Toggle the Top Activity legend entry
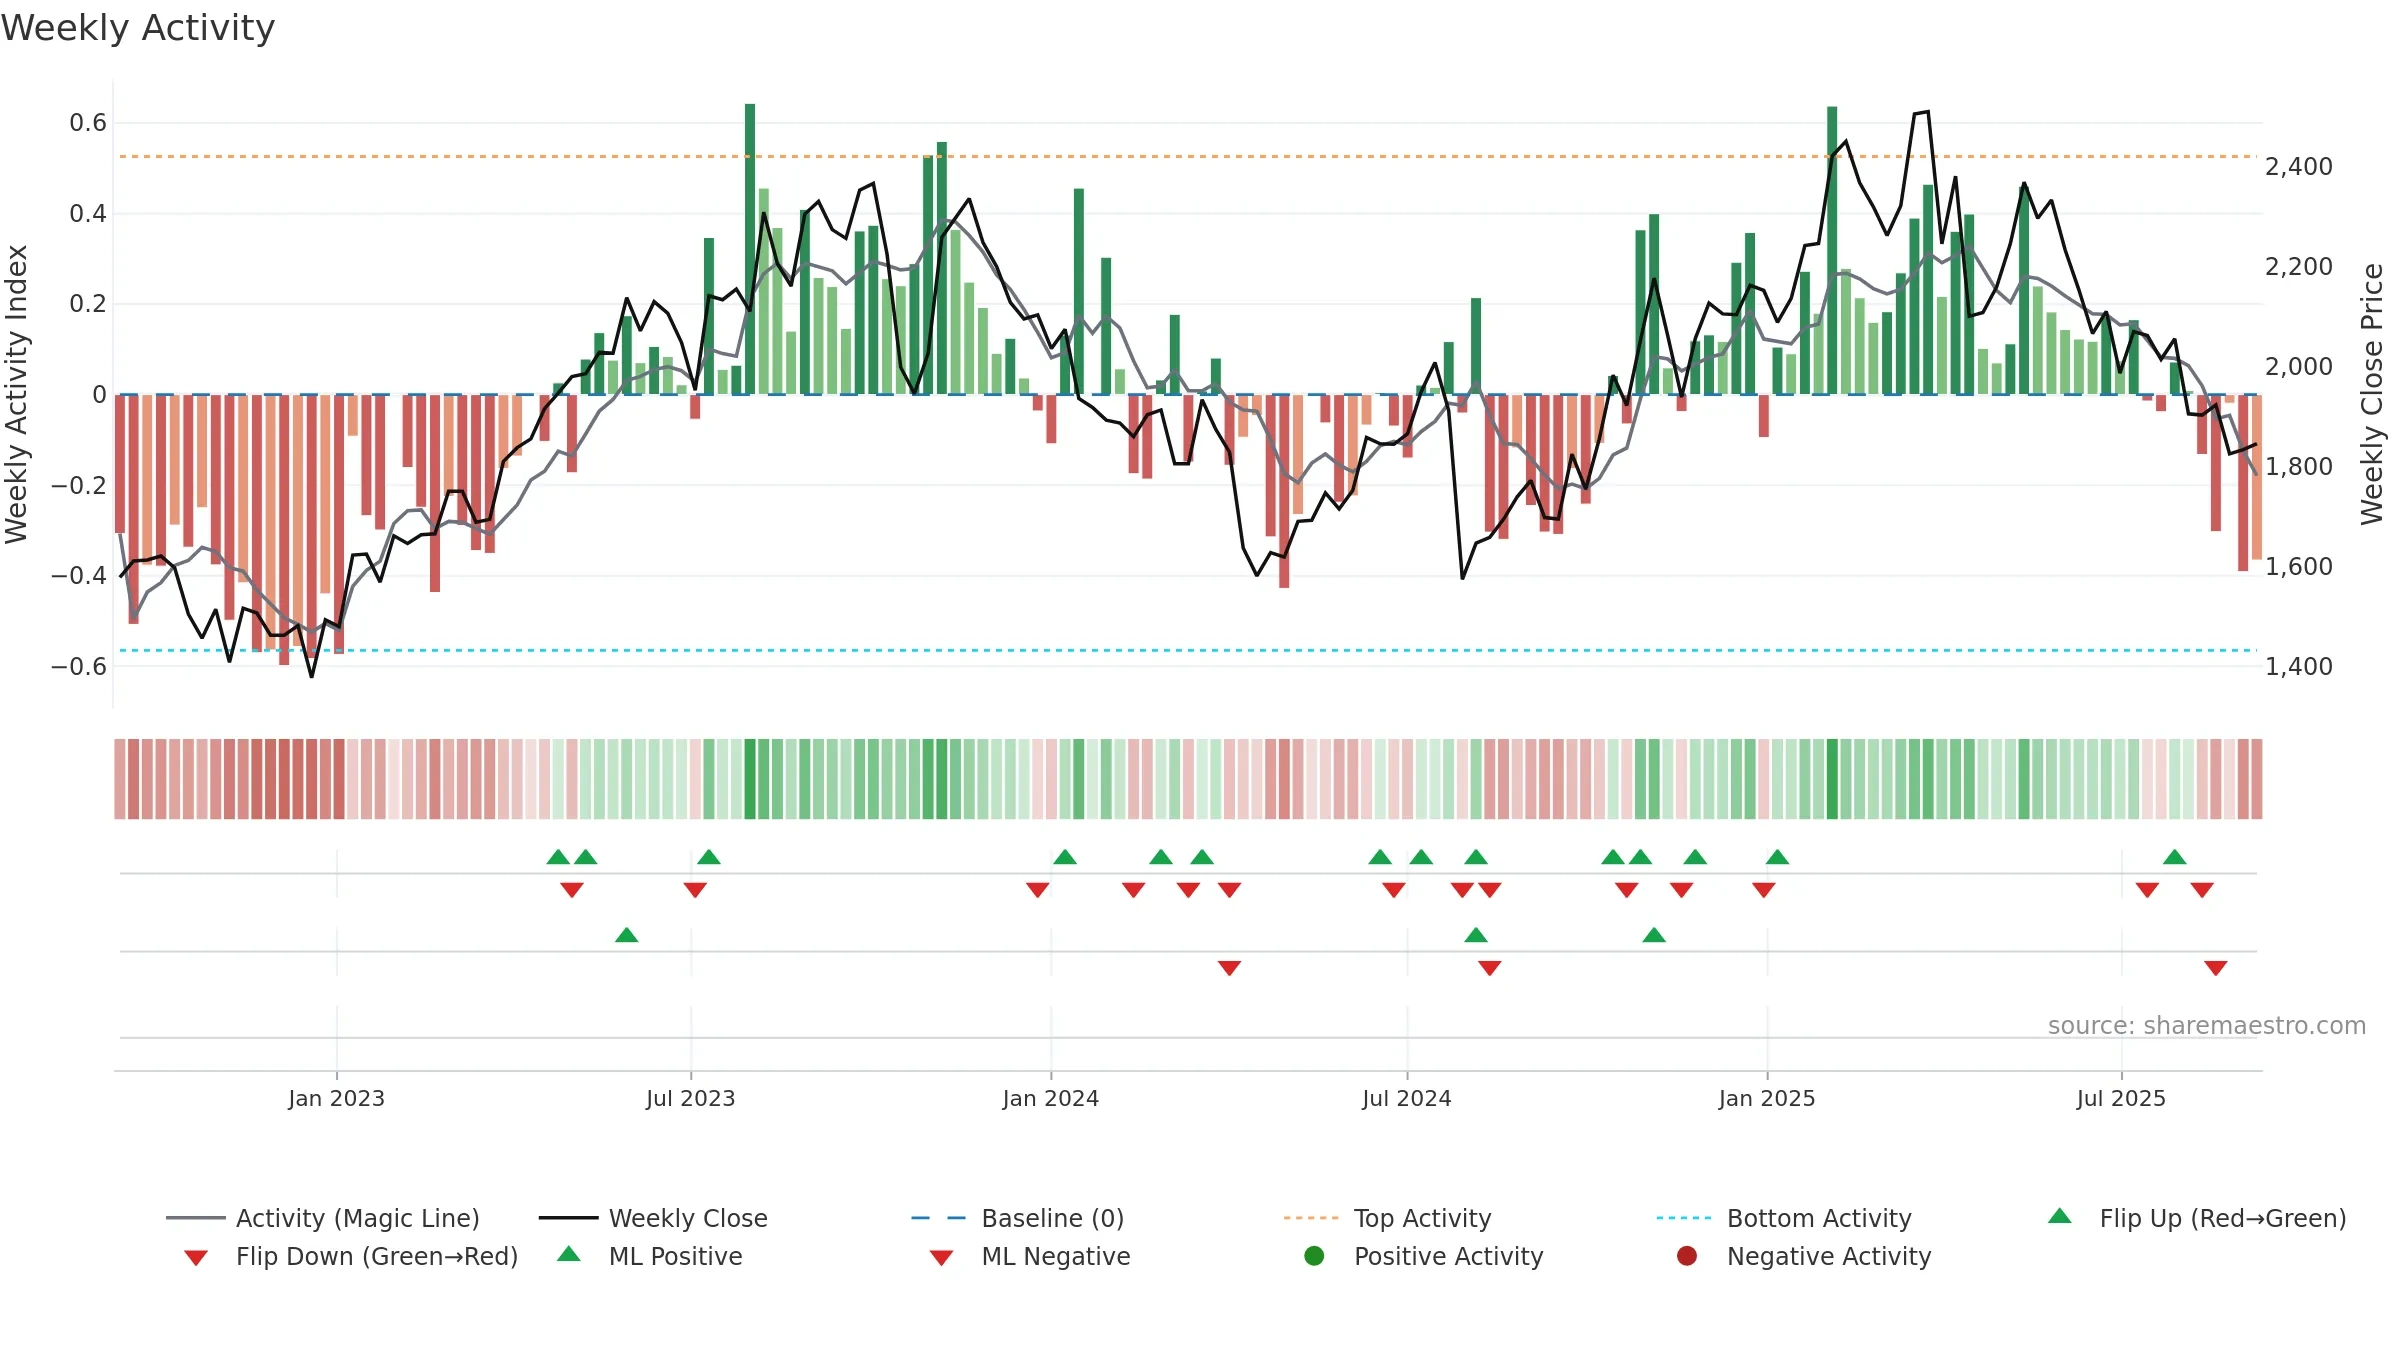This screenshot has width=2400, height=1350. click(1387, 1218)
